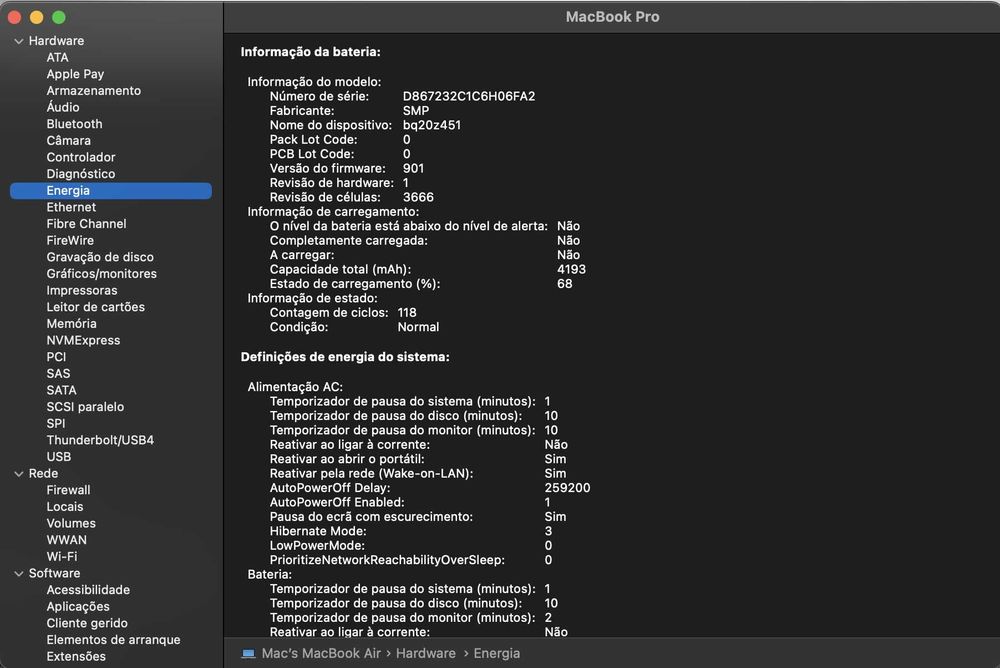
Task: Click the MacBook Pro window title
Action: (612, 17)
